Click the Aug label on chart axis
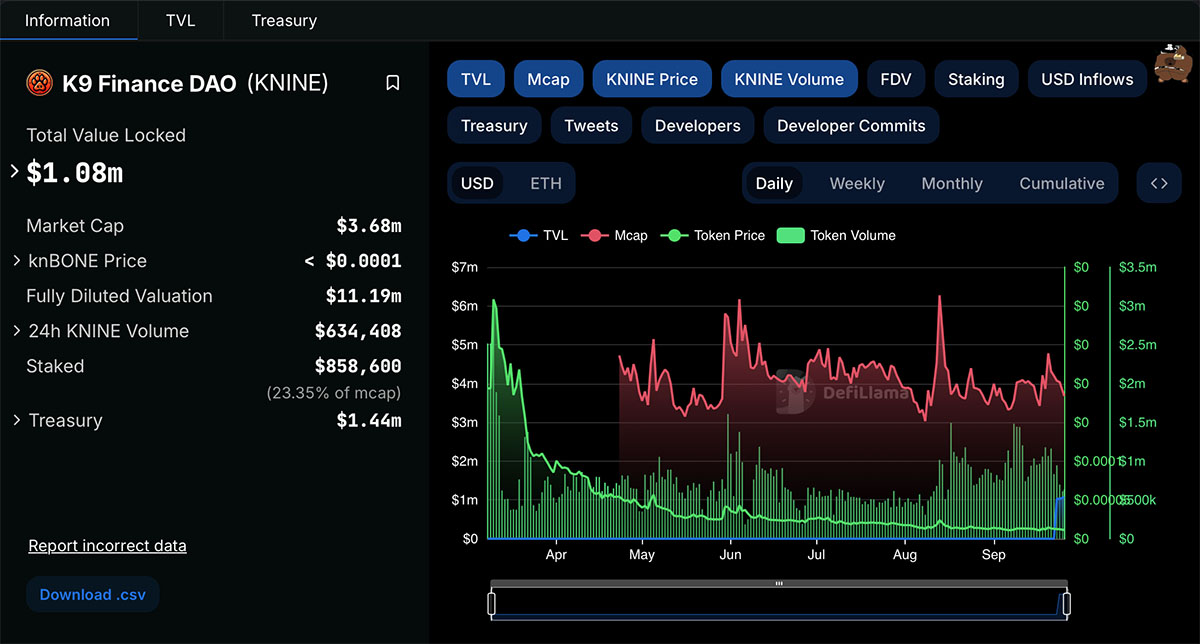This screenshot has height=644, width=1200. click(905, 555)
